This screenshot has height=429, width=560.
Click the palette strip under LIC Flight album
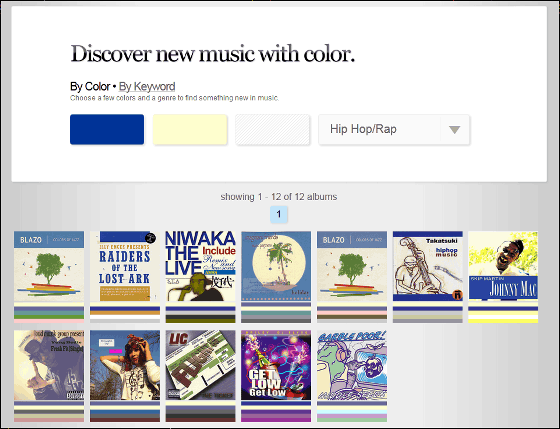coord(201,411)
